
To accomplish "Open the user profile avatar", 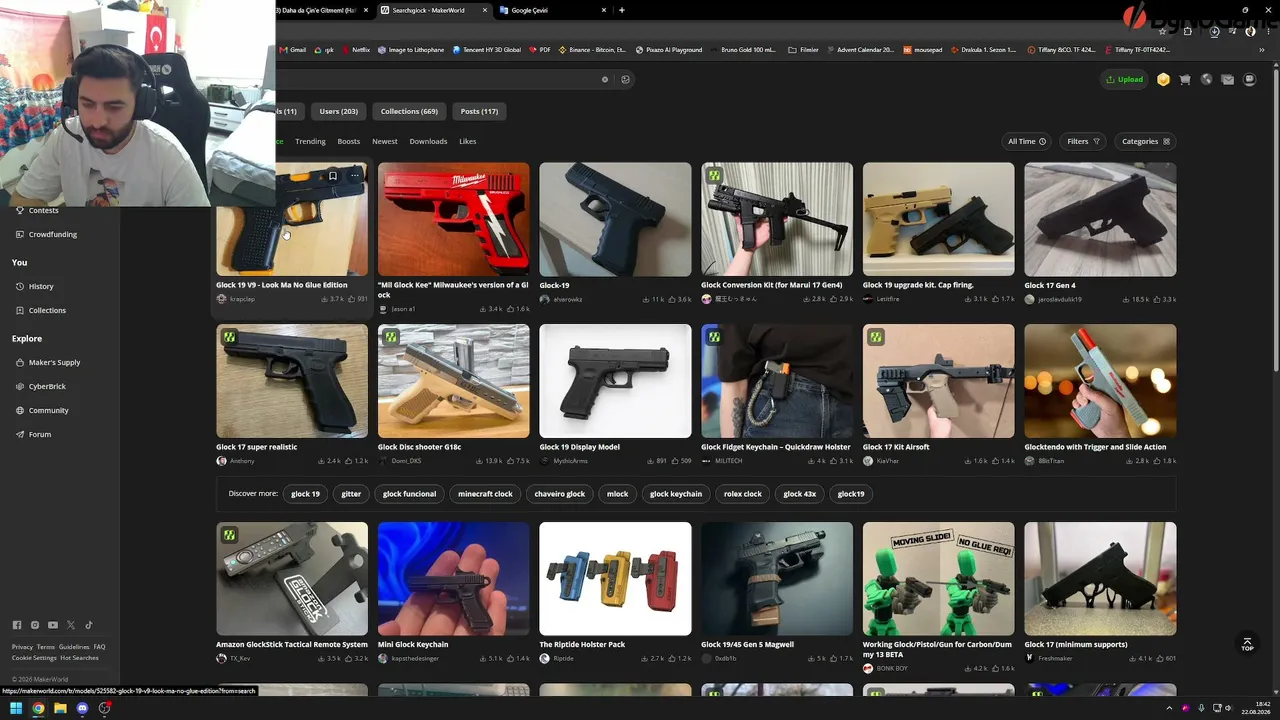I will (1249, 79).
